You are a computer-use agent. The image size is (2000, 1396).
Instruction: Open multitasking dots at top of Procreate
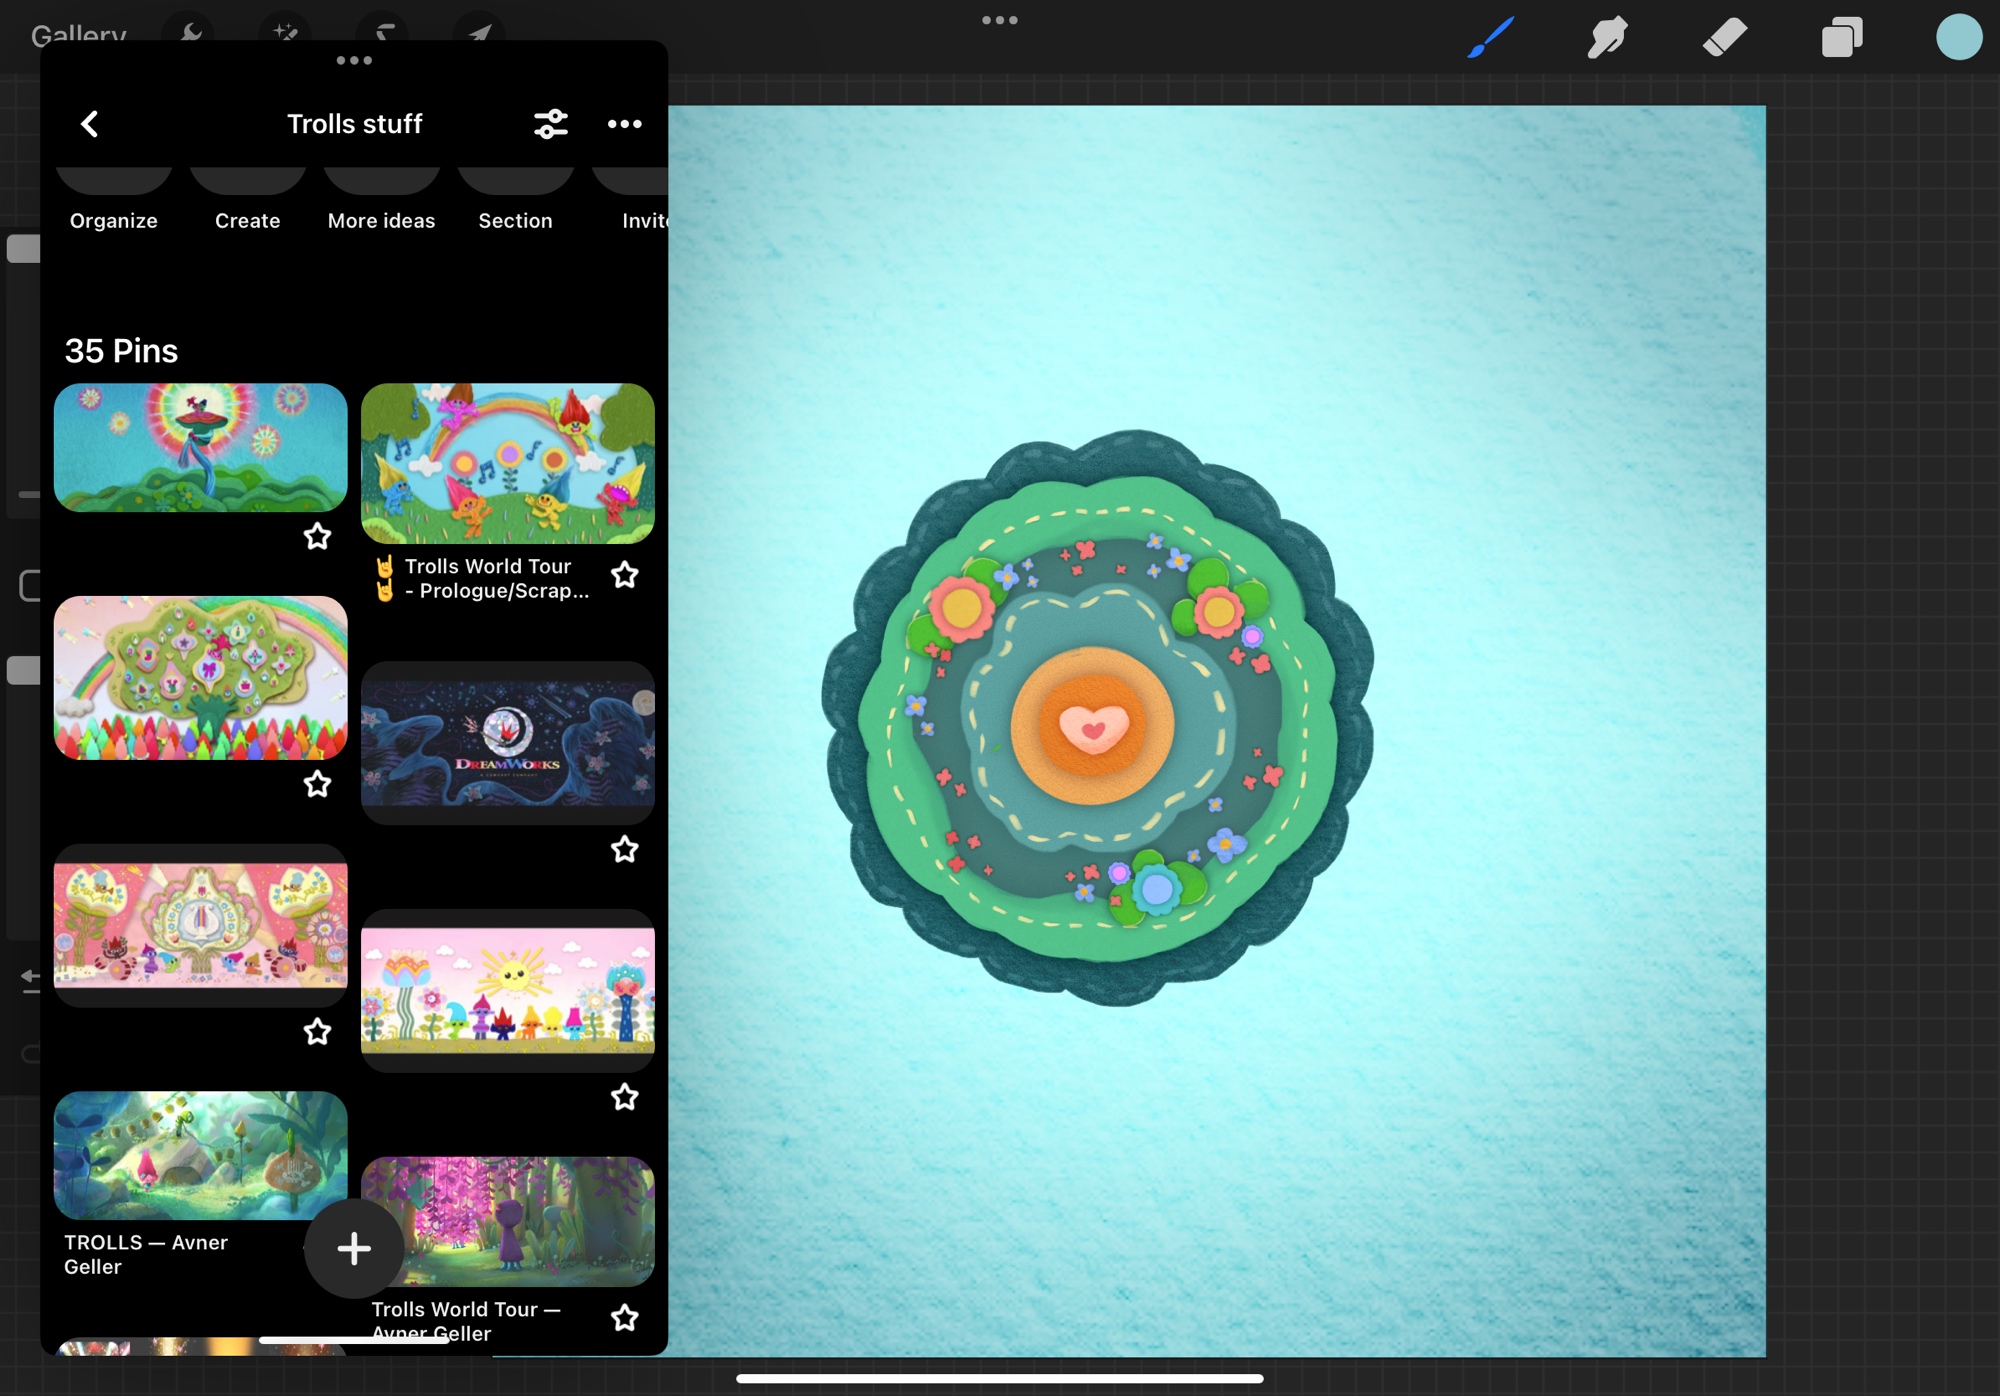999,20
